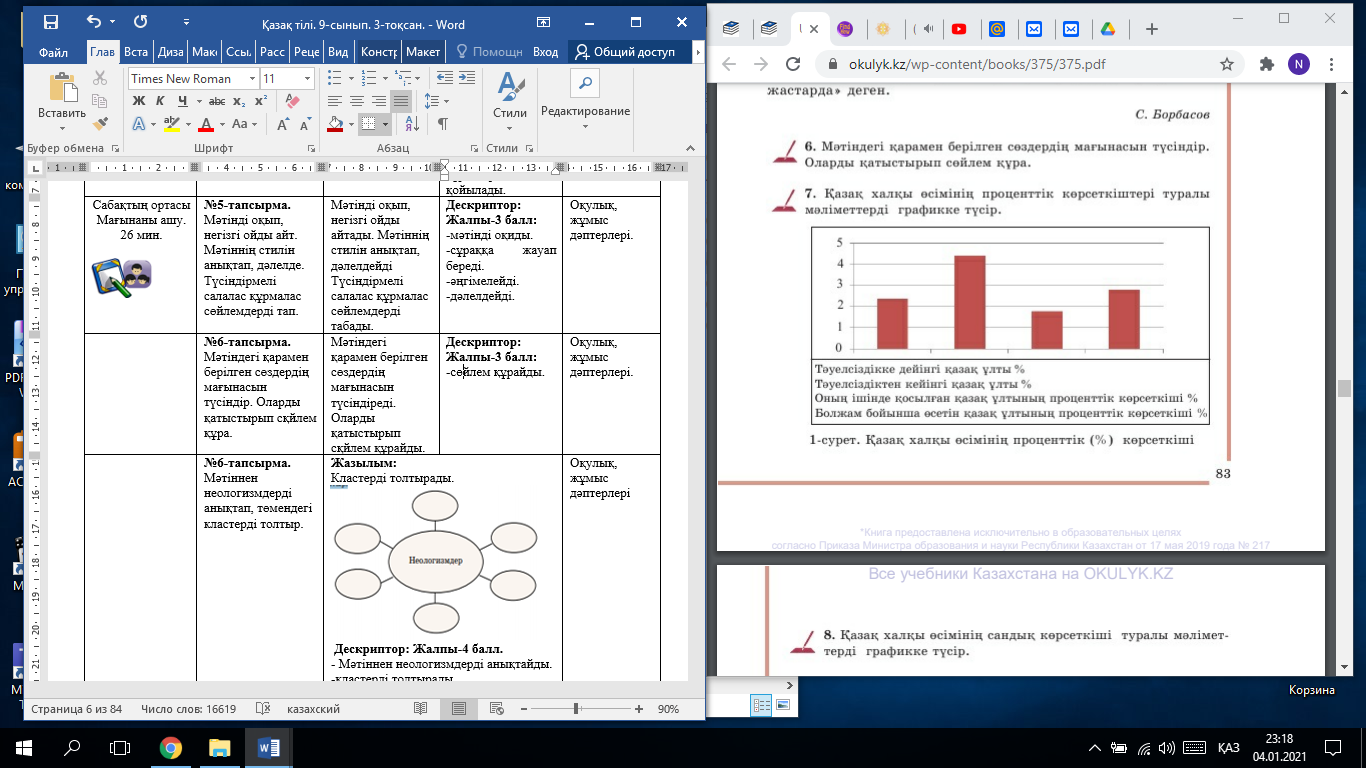Image resolution: width=1366 pixels, height=768 pixels.
Task: Toggle bold (Ж) formatting
Action: [139, 101]
